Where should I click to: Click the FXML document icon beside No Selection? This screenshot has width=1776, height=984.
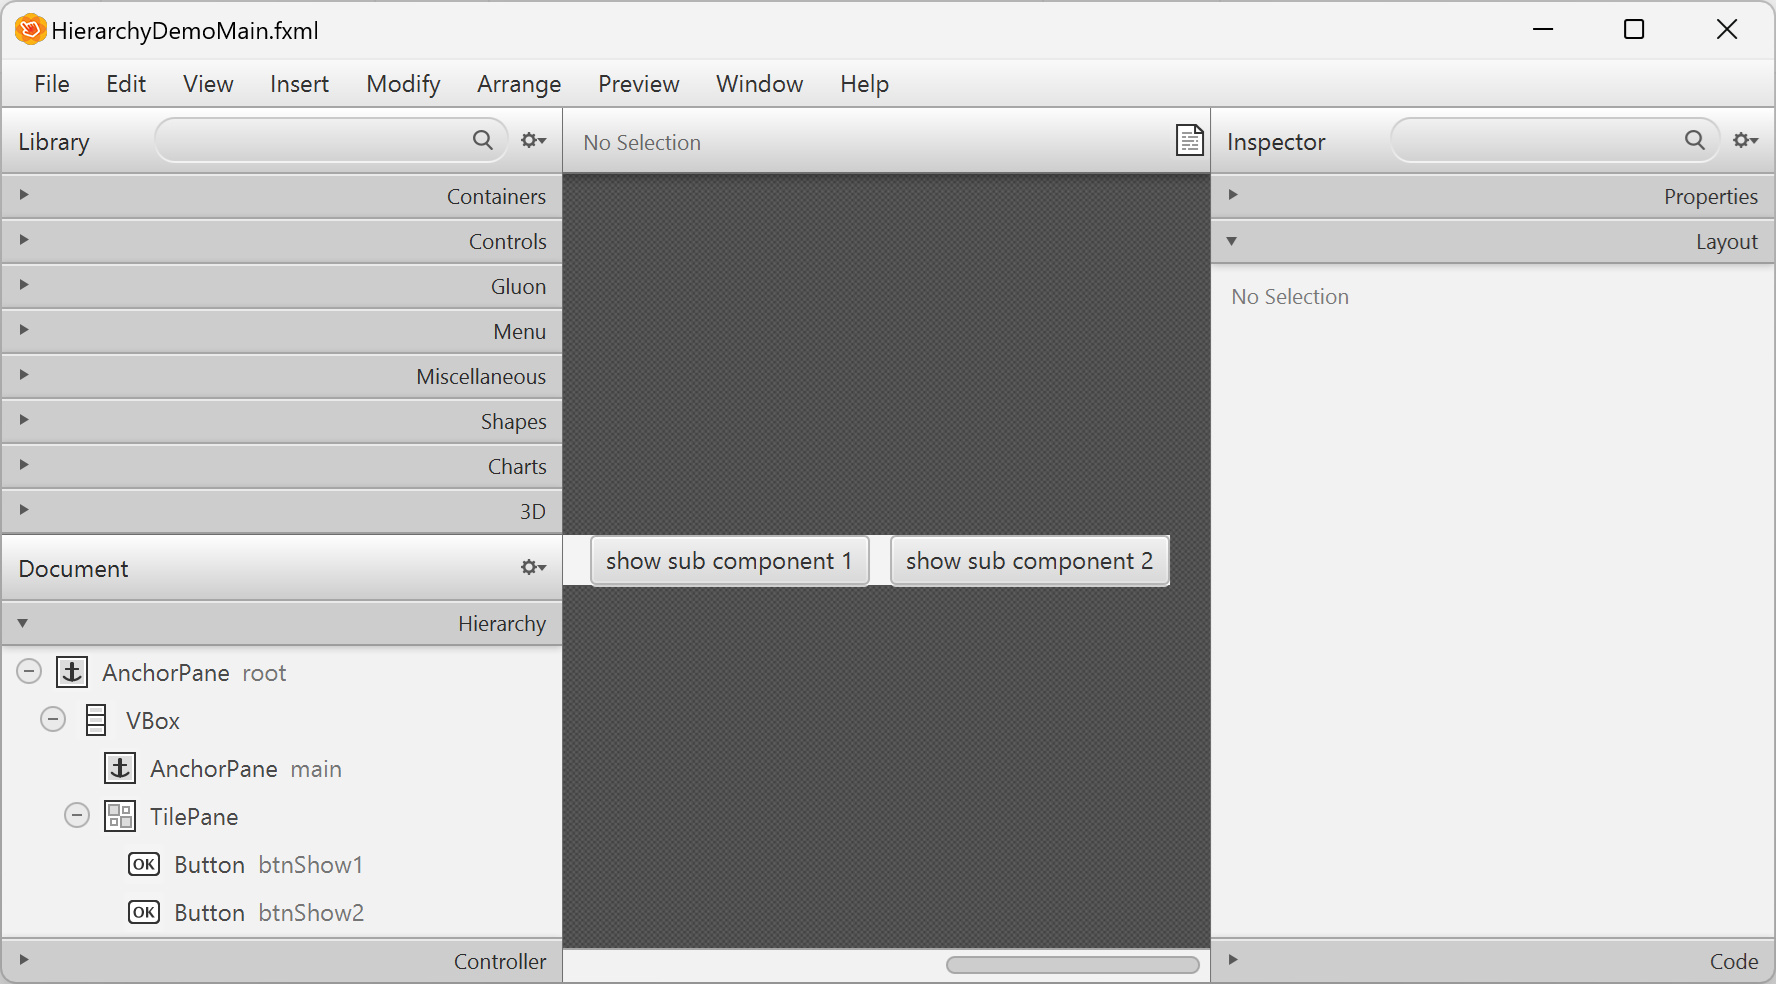tap(1189, 141)
